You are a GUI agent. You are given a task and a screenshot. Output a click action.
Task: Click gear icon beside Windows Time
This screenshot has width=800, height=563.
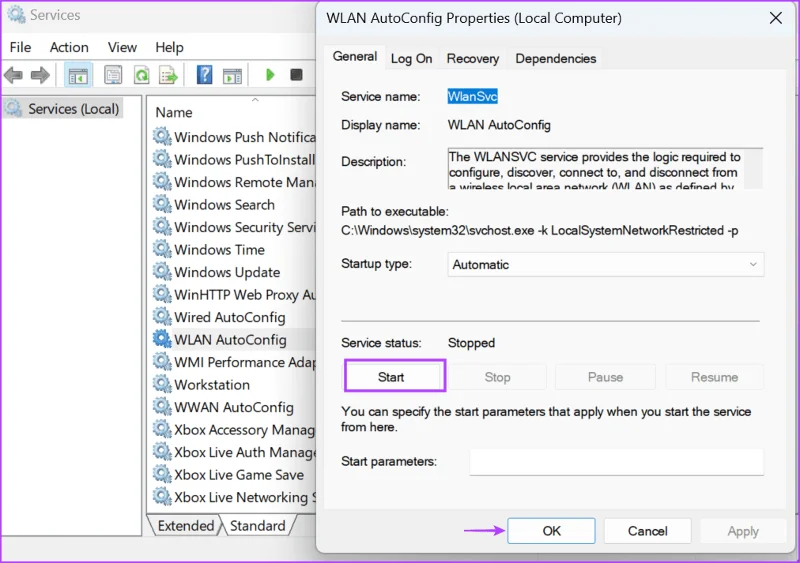click(162, 249)
